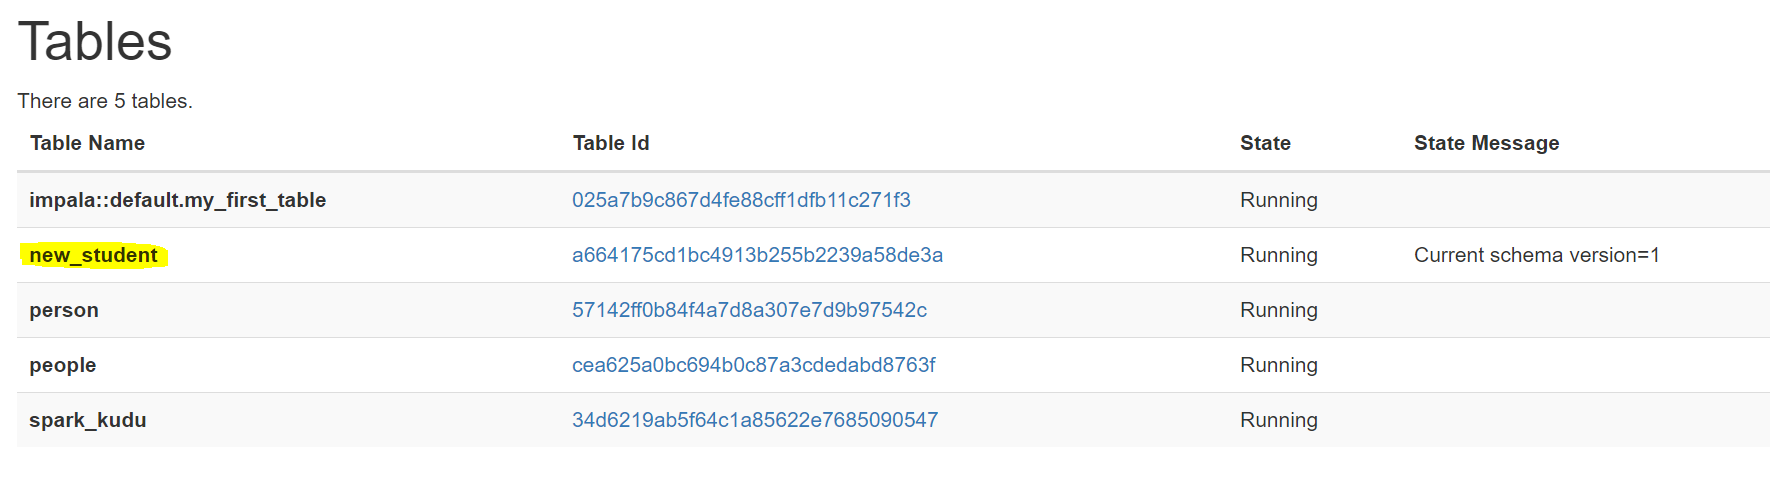
Task: Open table ID link cea625a0bc694b0c87a3cdedabd8763f
Action: (753, 365)
